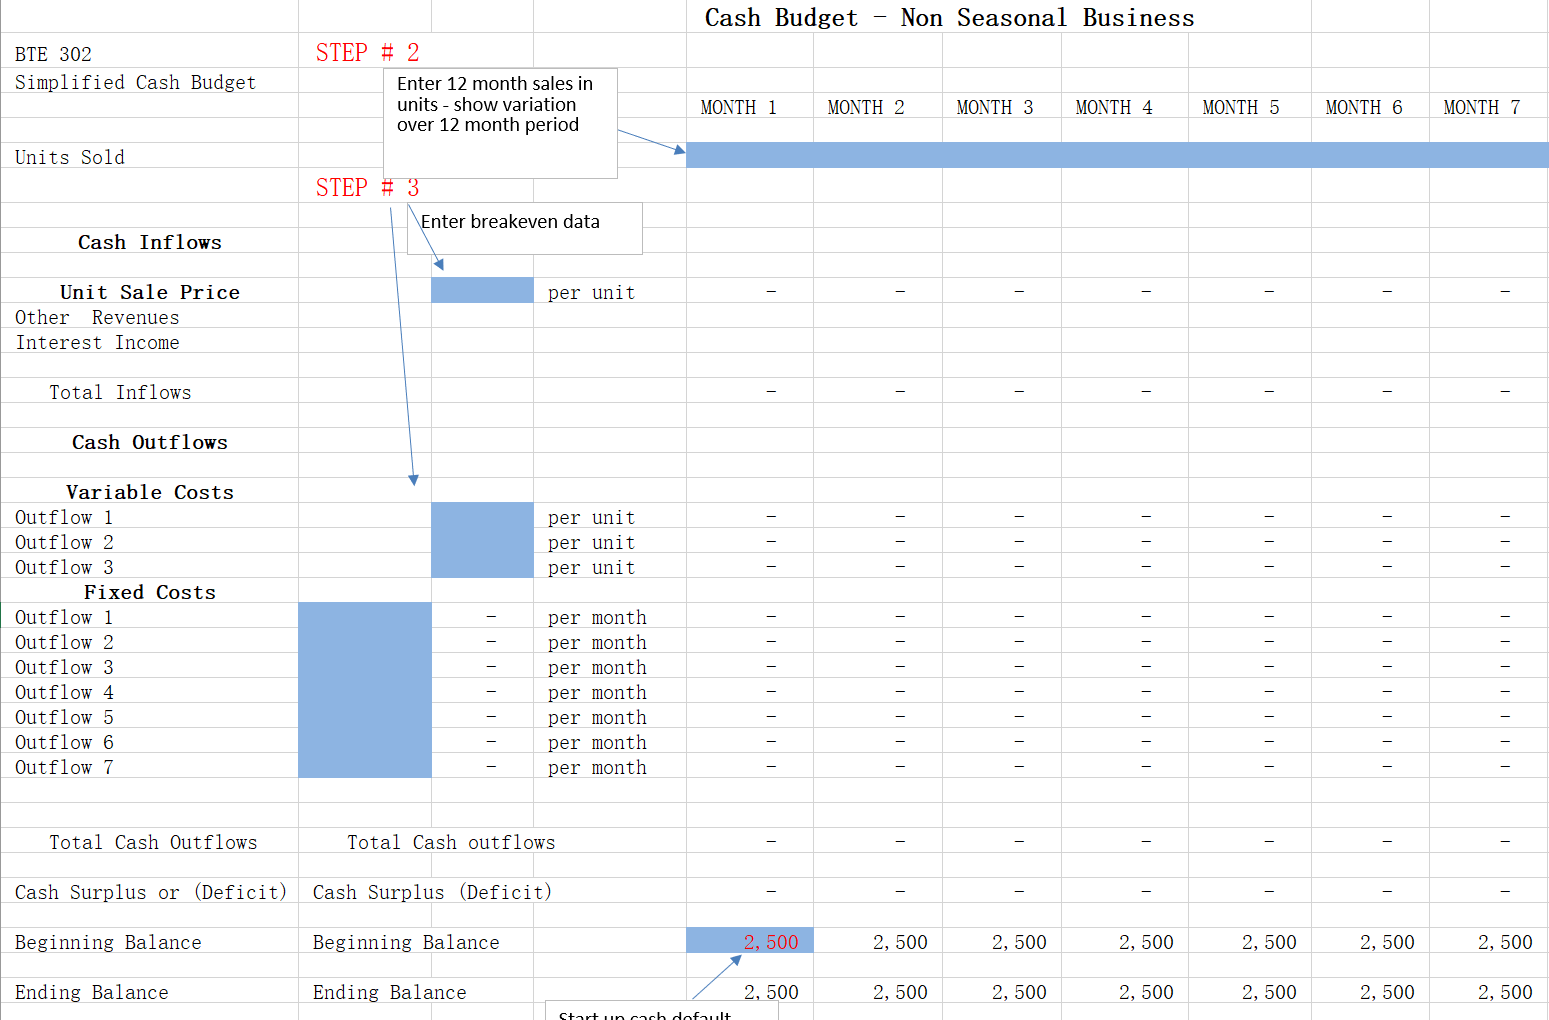
Task: Select Outflow 1 blue cell under Variable Costs
Action: 482,516
